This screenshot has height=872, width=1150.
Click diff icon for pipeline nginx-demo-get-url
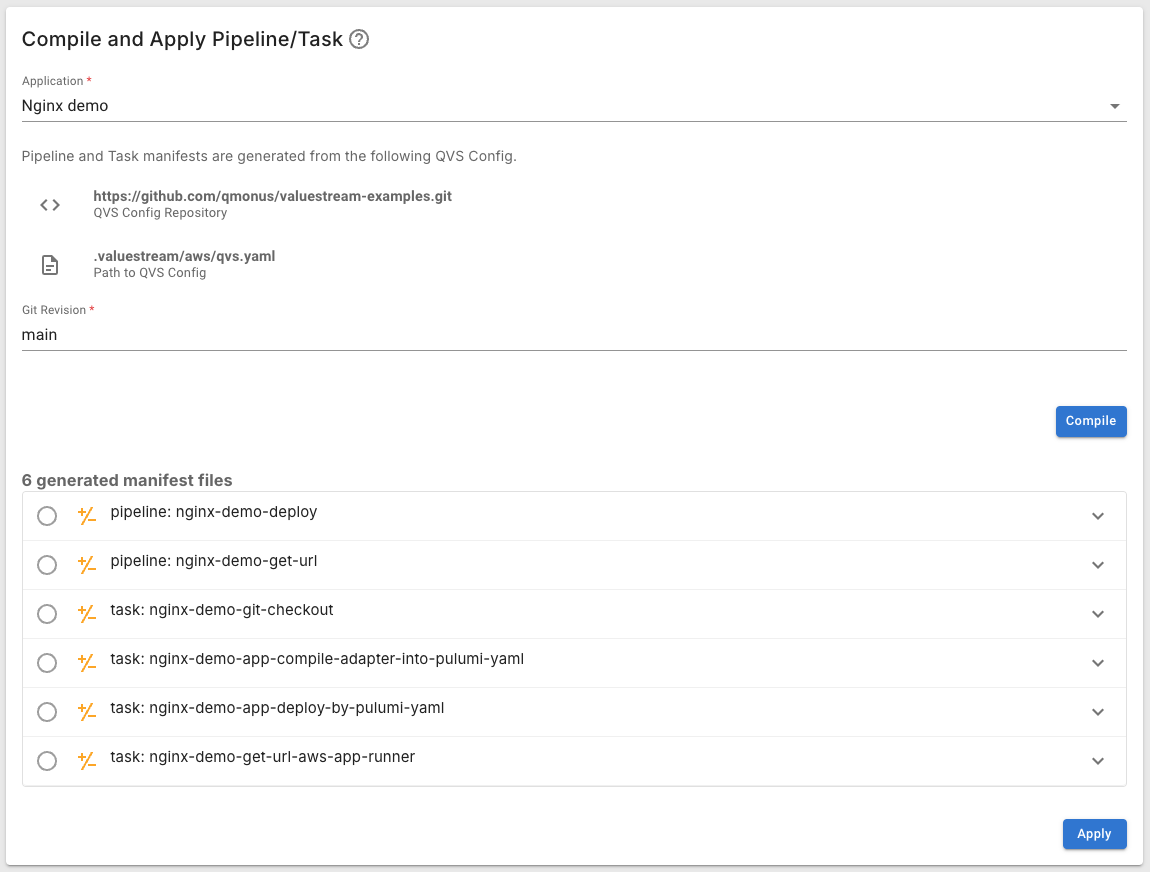(87, 565)
